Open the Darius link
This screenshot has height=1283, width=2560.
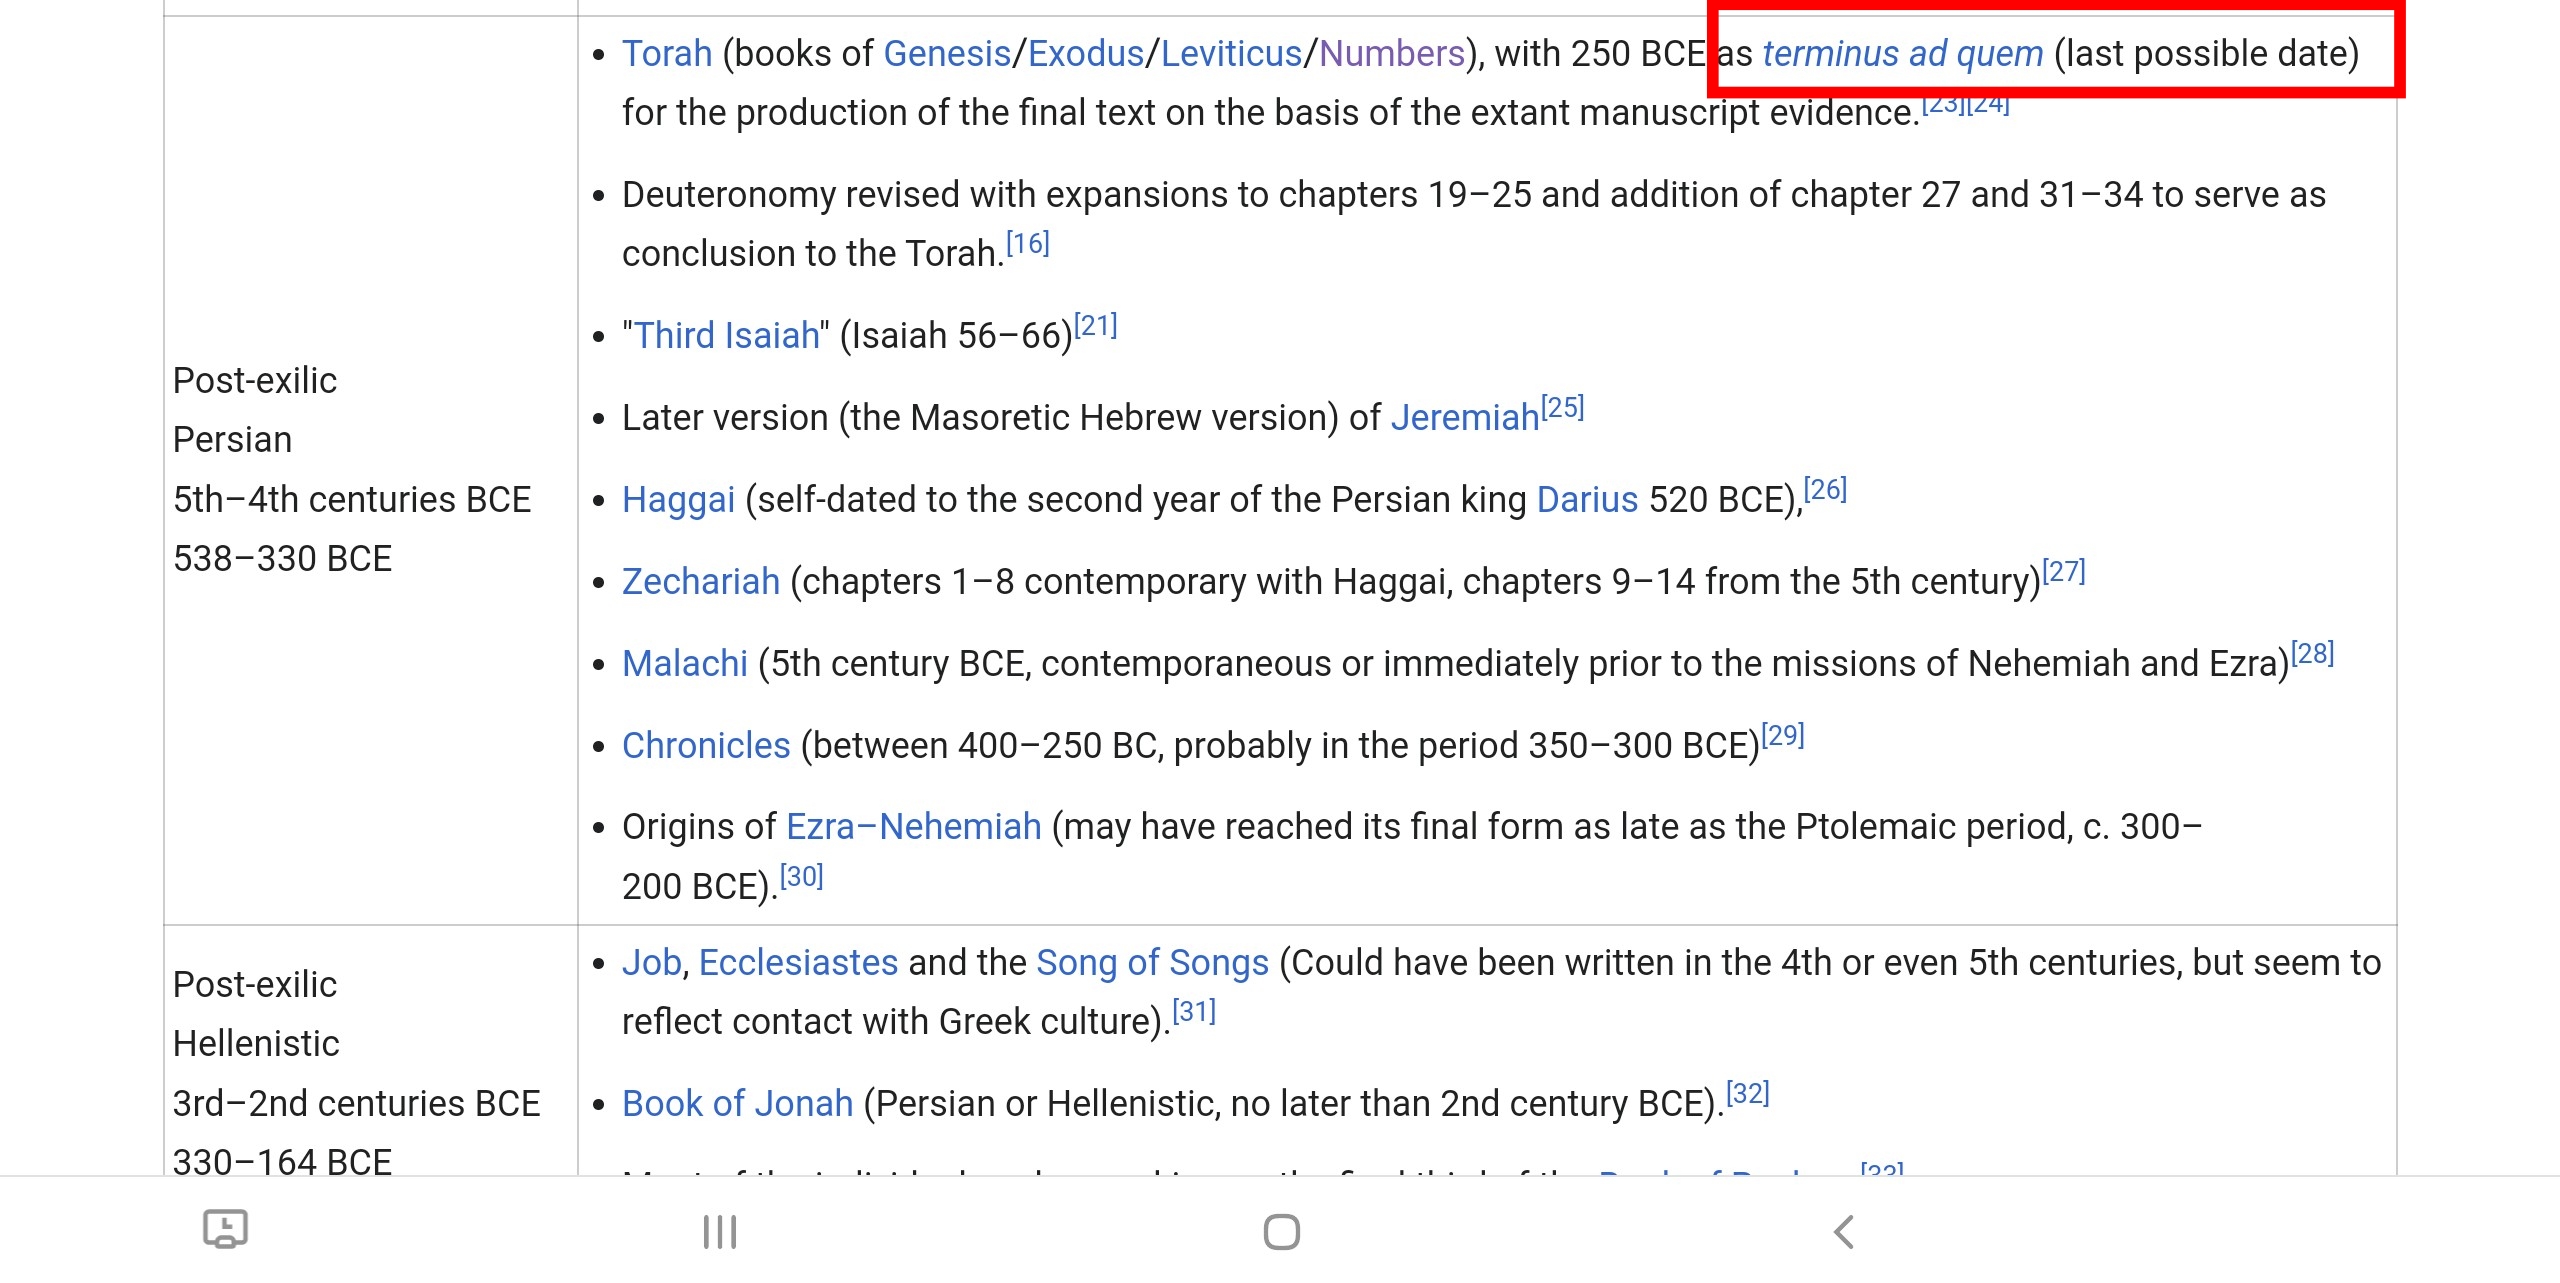pos(1587,499)
